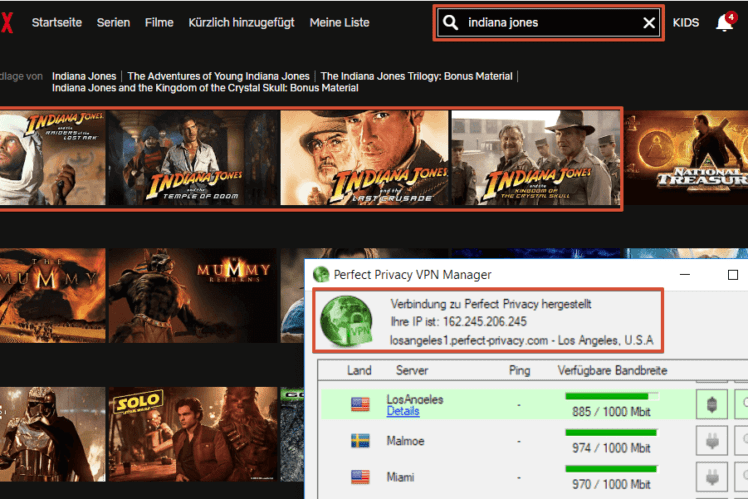Sort by the Ping column header

pos(519,371)
